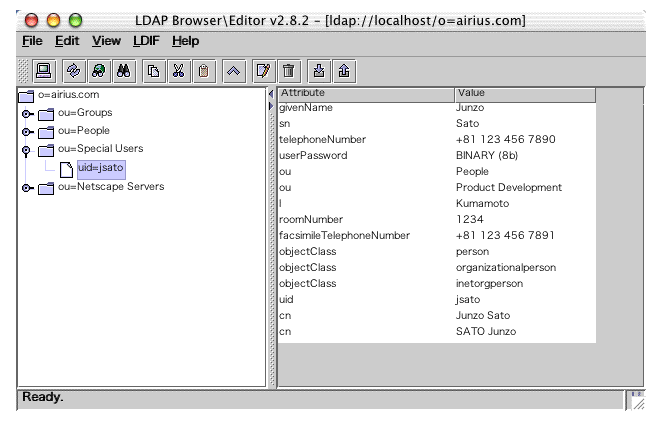The width and height of the screenshot is (663, 422).
Task: Click the SATO Junzo cn value
Action: click(486, 332)
